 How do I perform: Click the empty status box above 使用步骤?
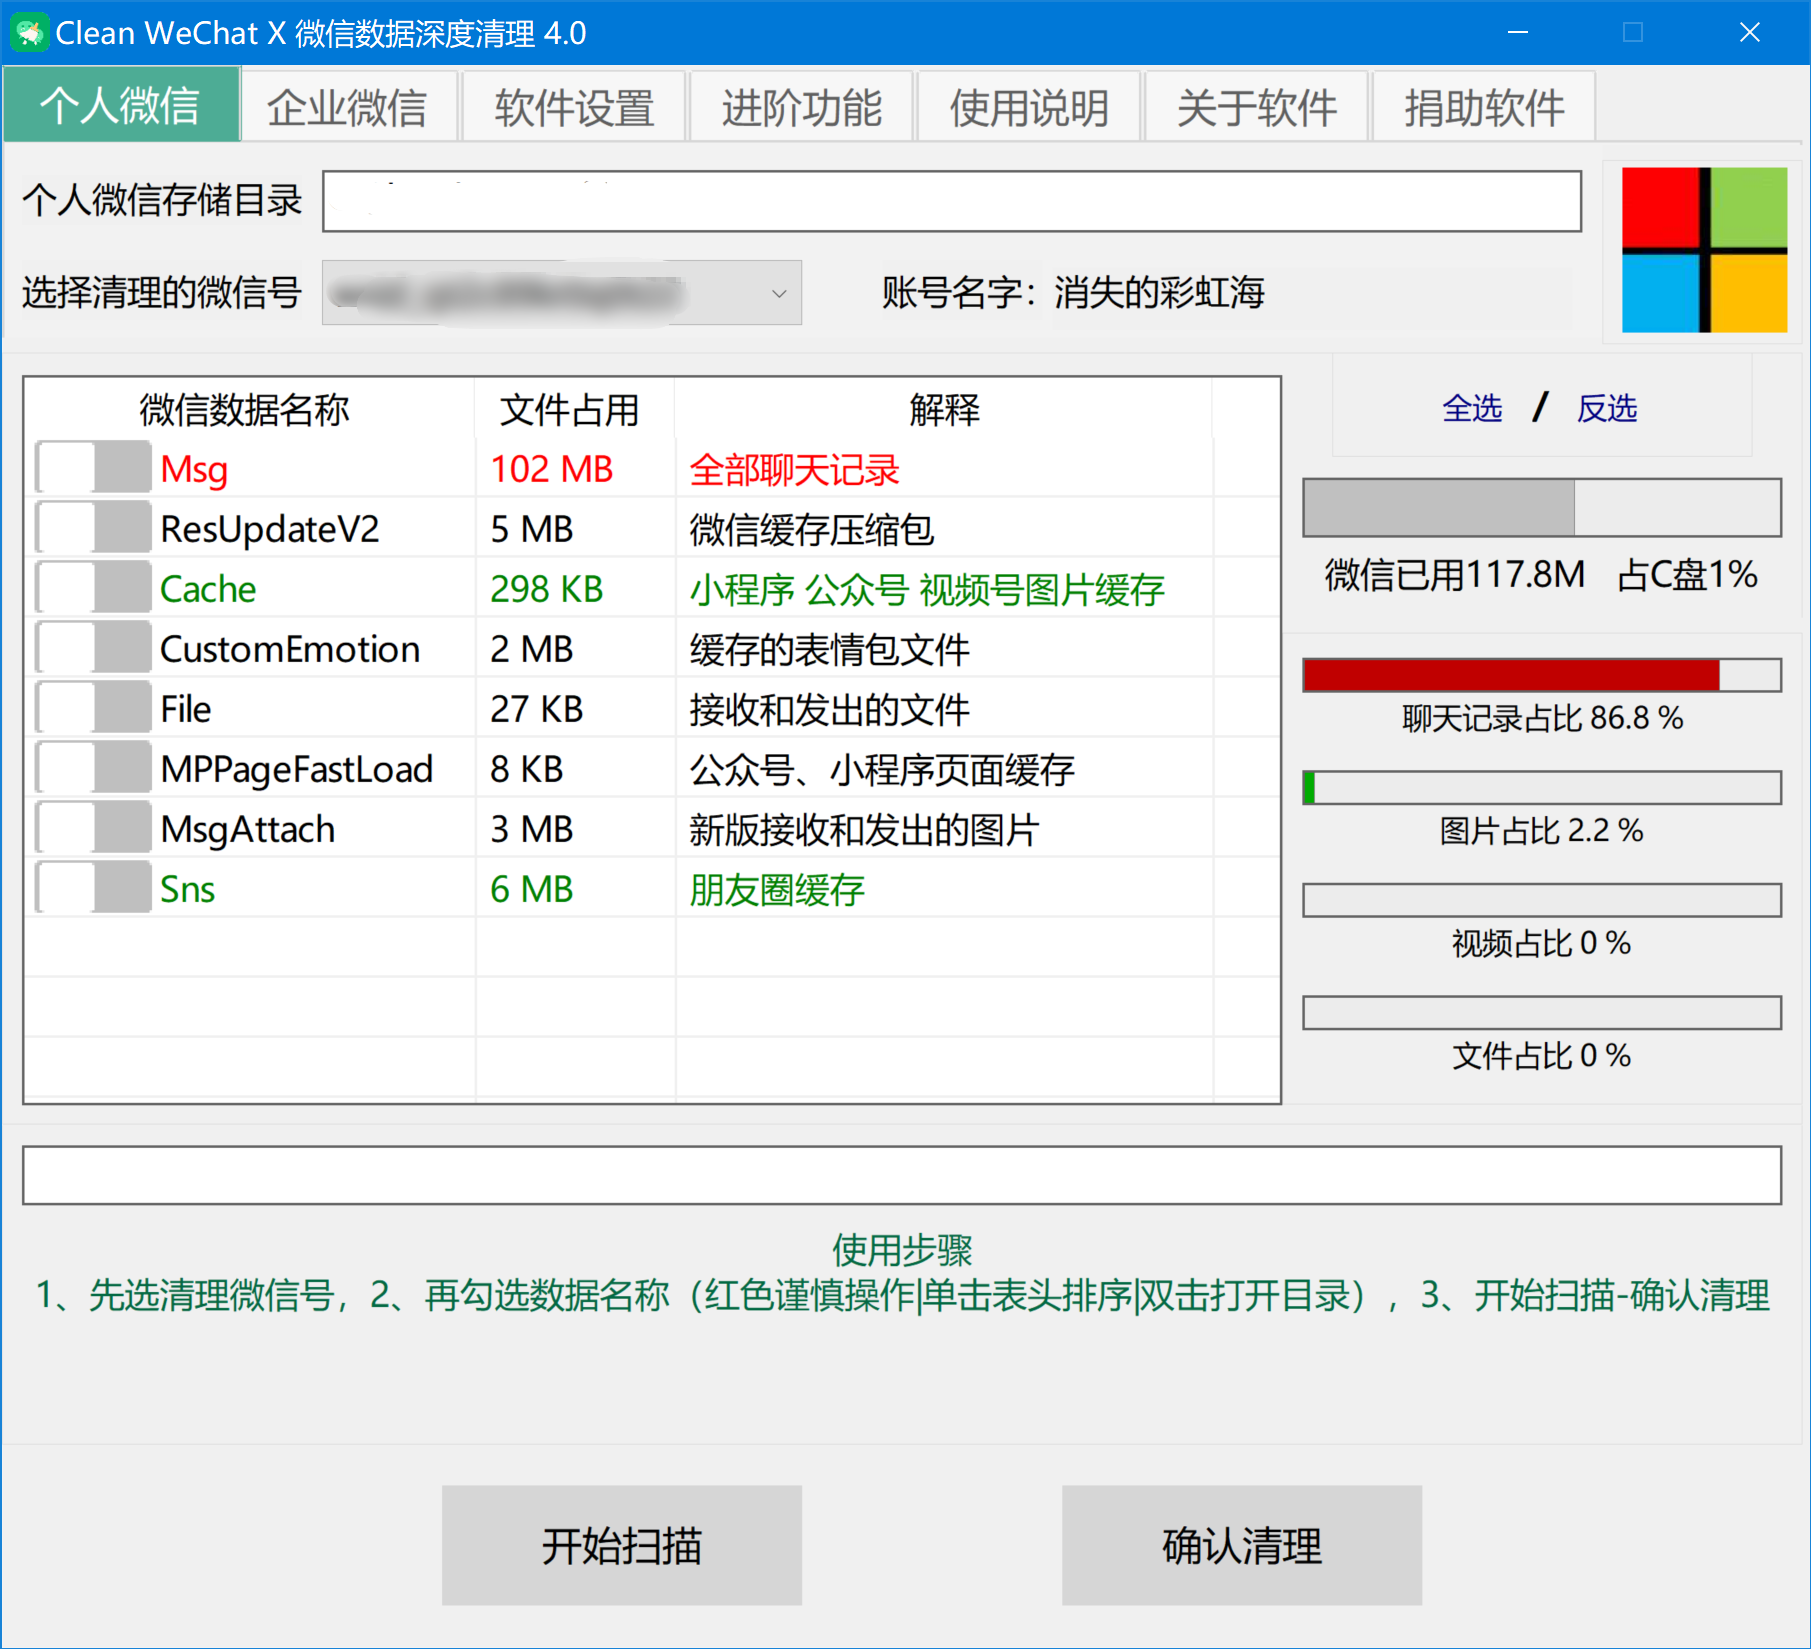(x=902, y=1175)
